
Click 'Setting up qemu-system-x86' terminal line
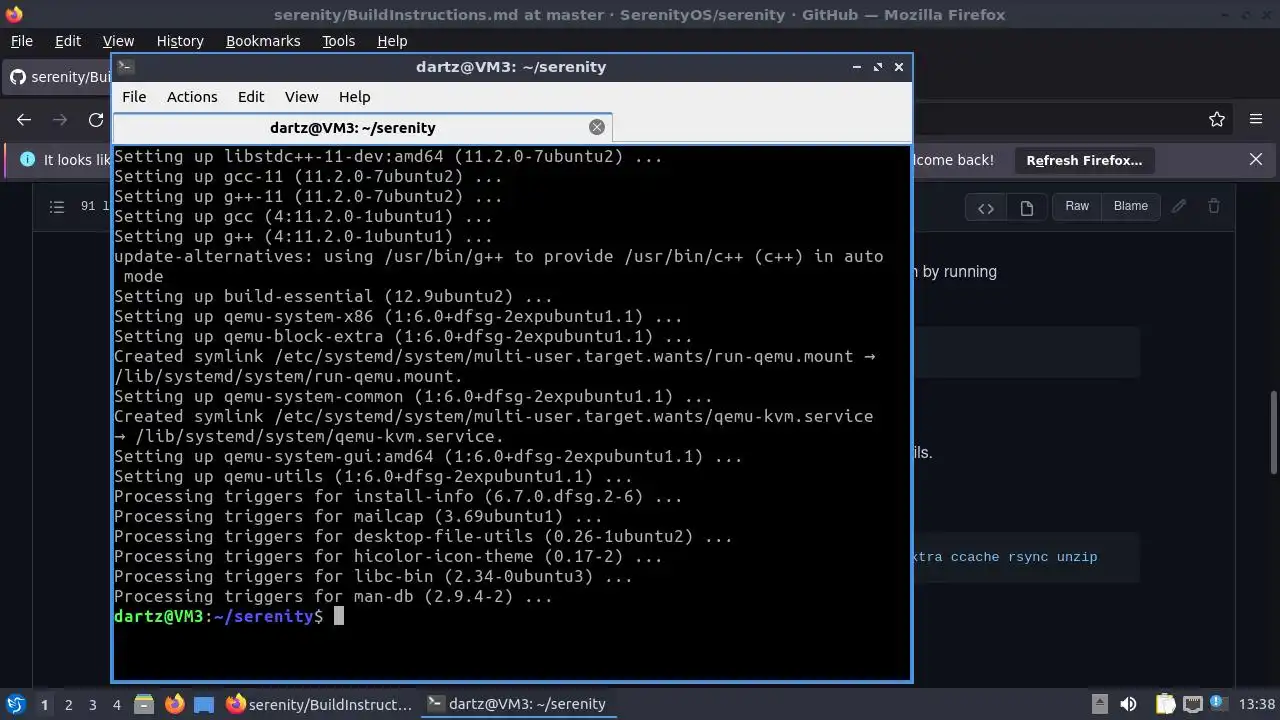tap(398, 317)
